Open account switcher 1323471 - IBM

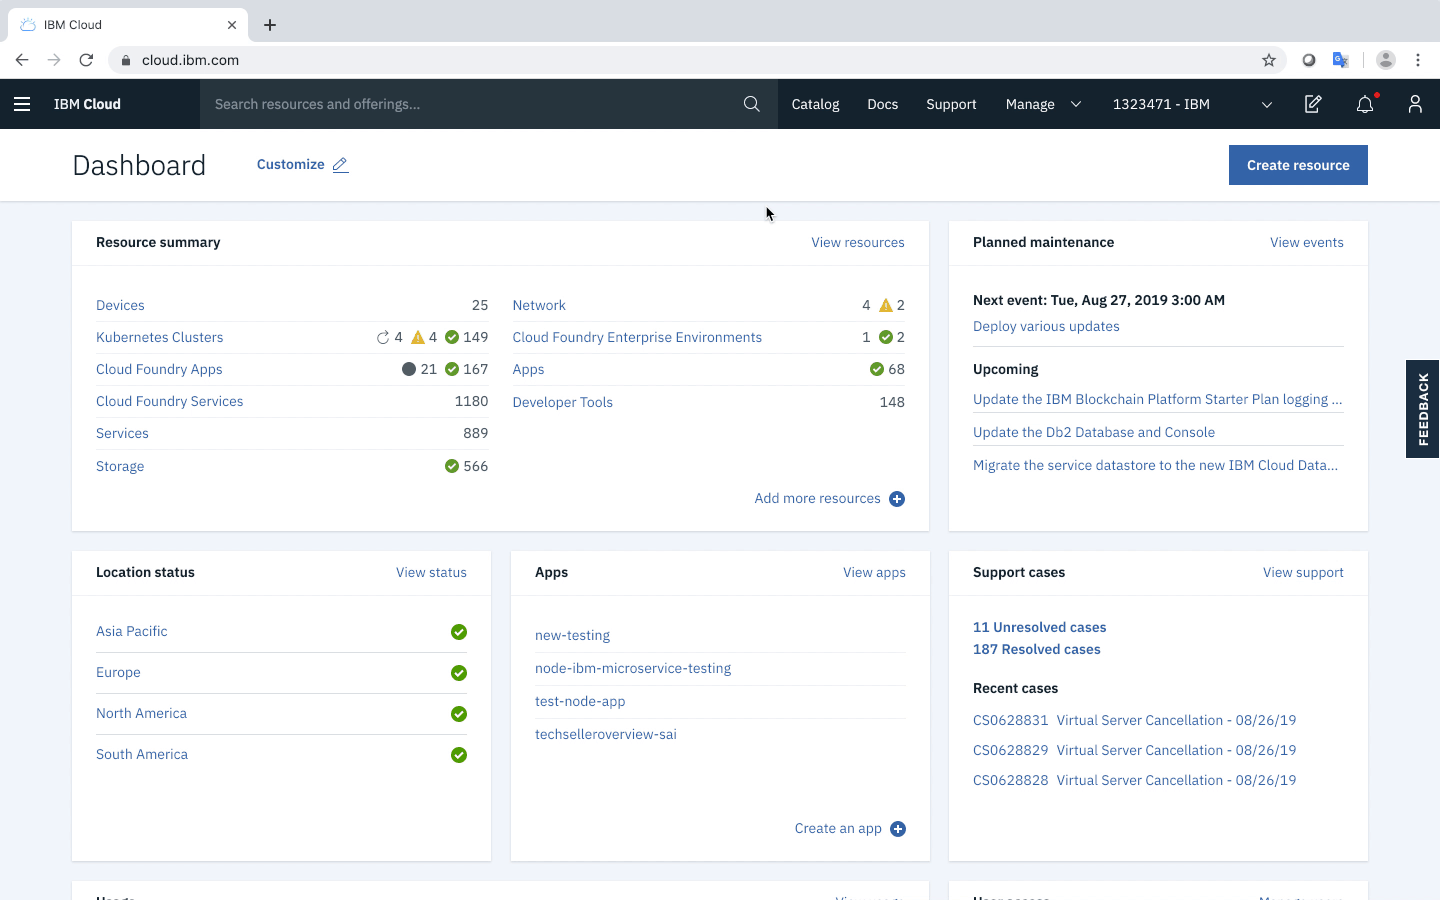(x=1192, y=104)
